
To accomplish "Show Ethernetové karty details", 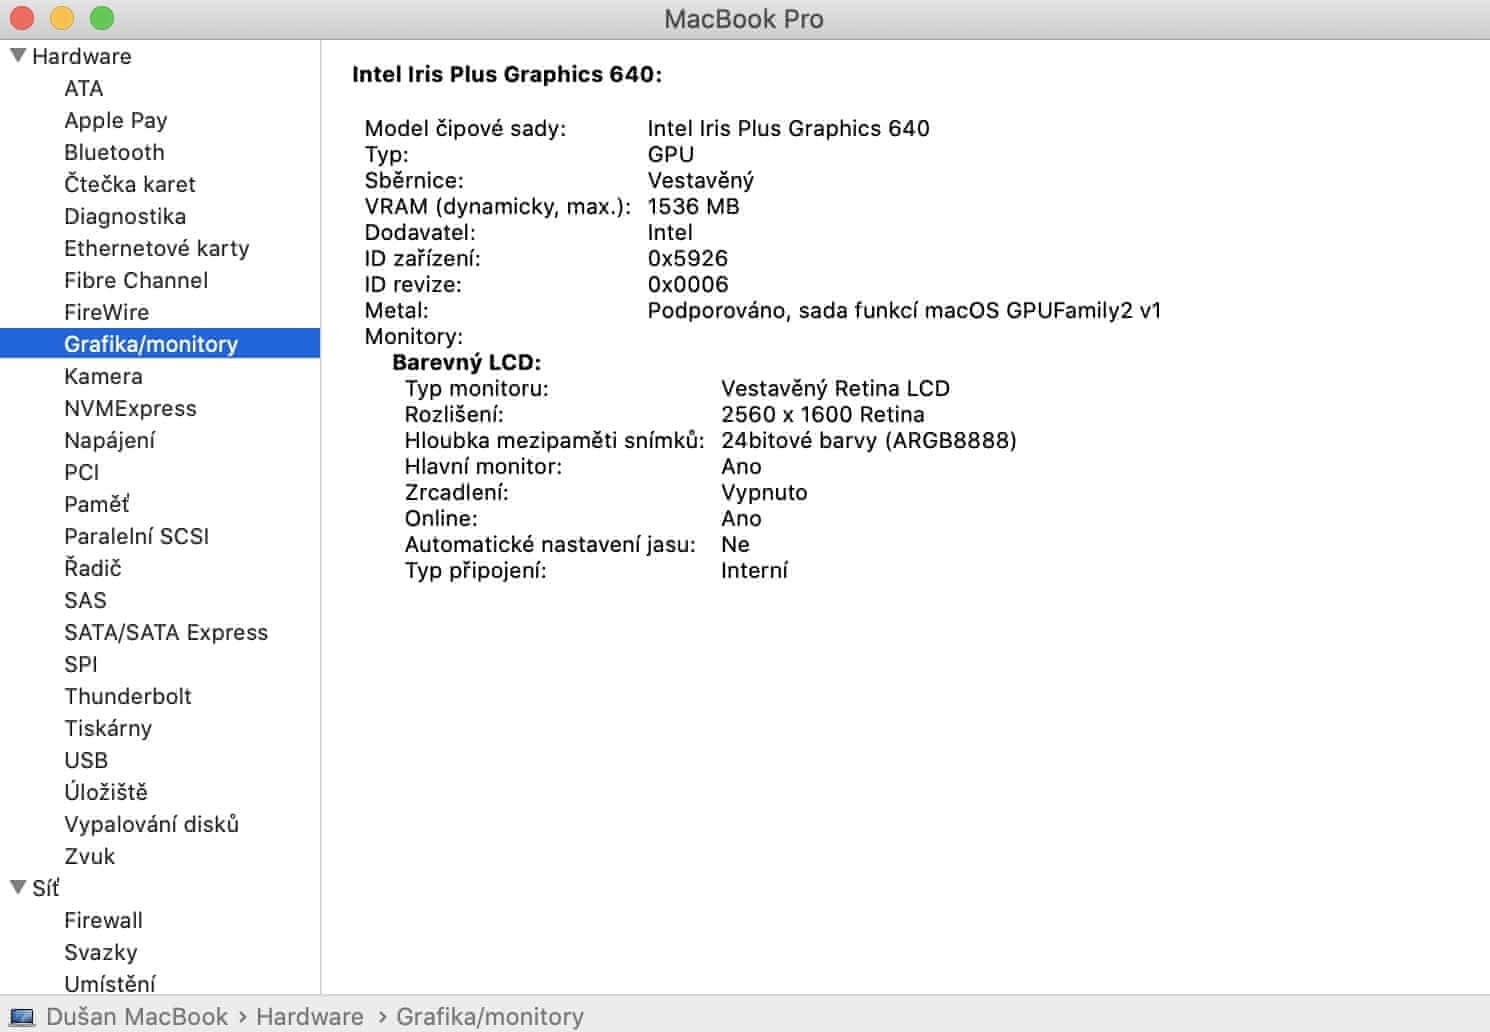I will [x=157, y=248].
